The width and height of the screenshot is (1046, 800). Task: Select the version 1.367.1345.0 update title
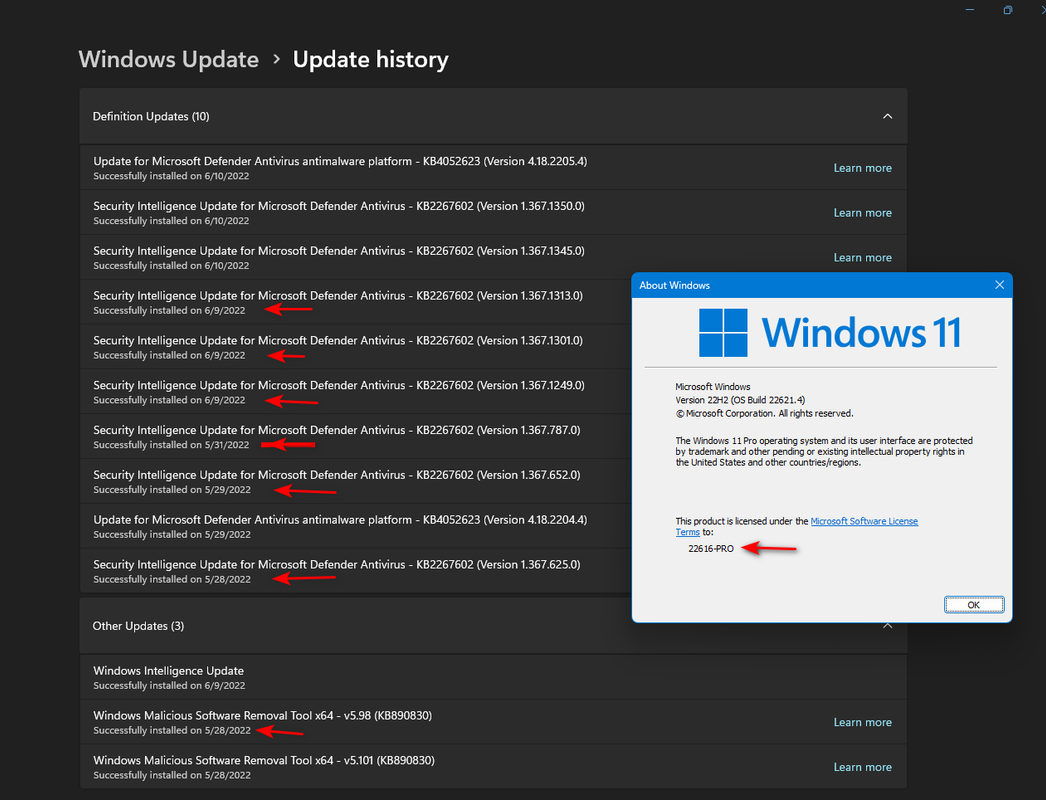coord(339,250)
